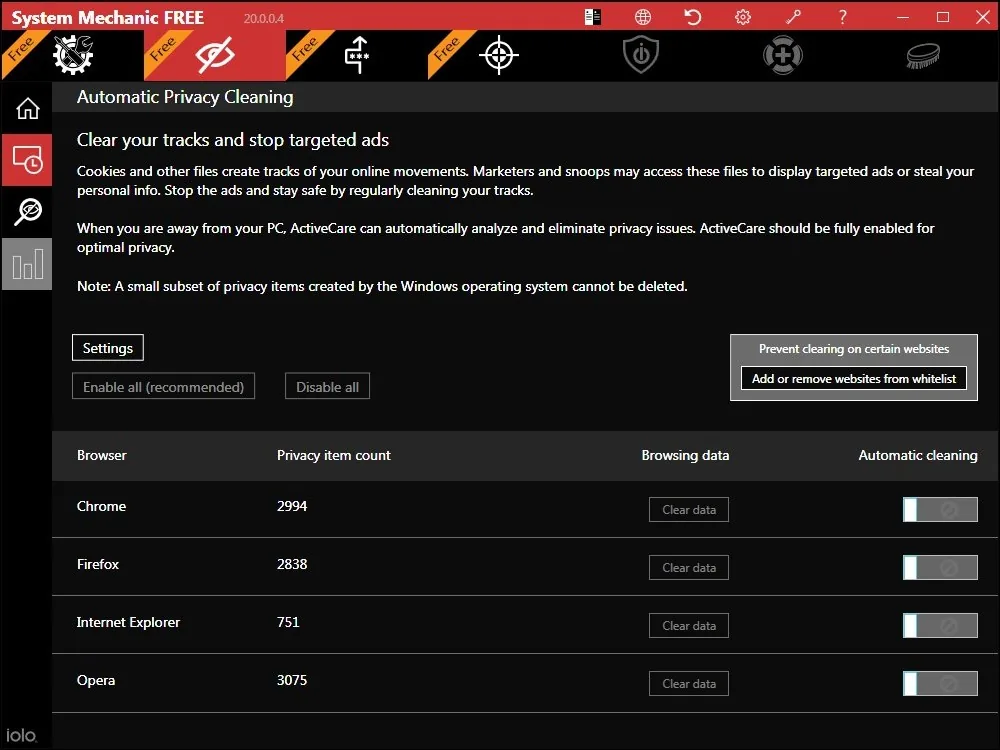Select the Firefox browser row name

click(98, 564)
